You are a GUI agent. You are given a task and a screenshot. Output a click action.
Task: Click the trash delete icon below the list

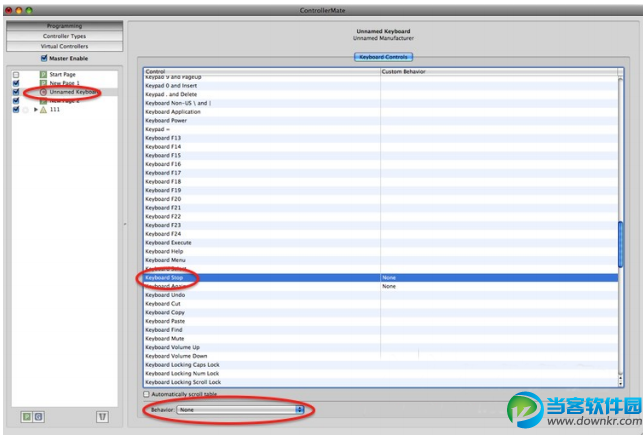point(102,417)
